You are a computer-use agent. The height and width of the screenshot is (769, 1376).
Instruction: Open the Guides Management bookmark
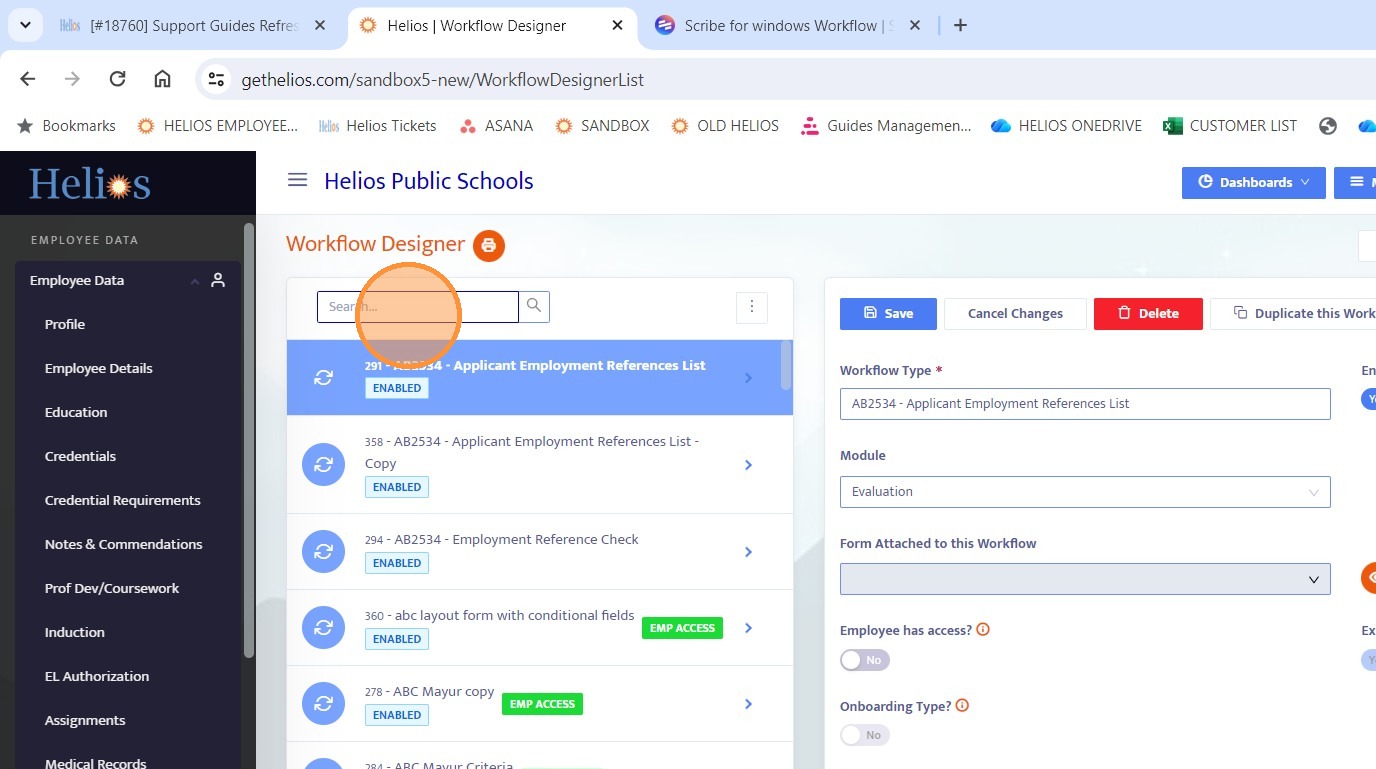click(886, 126)
